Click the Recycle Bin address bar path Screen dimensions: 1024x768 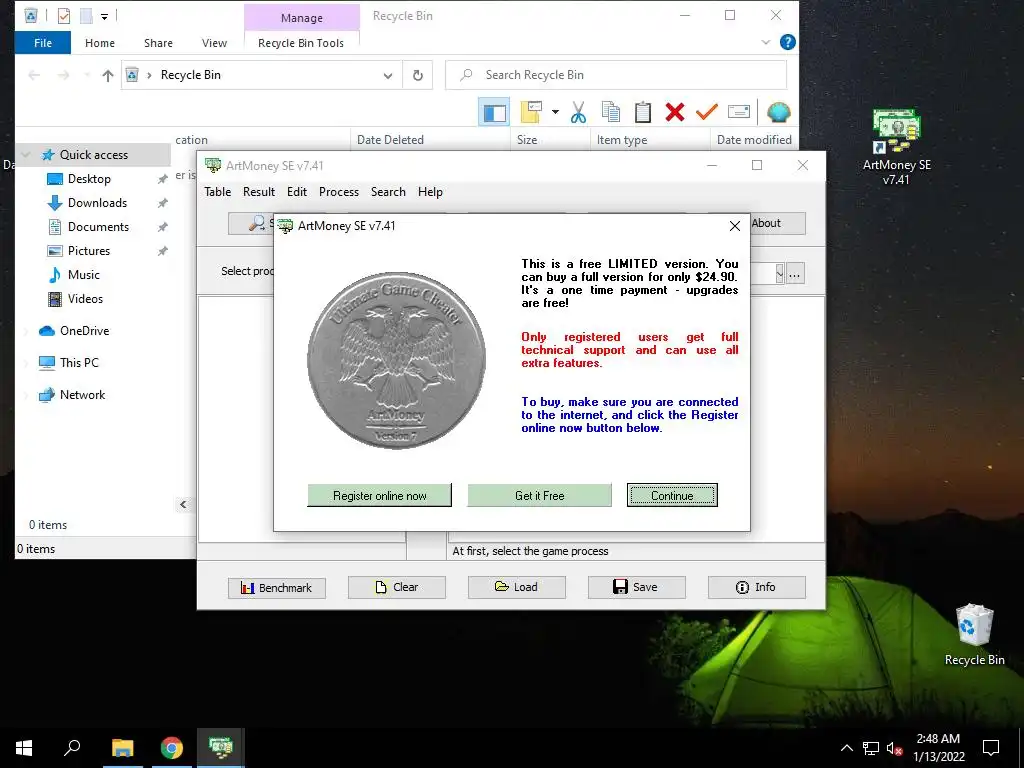point(191,75)
